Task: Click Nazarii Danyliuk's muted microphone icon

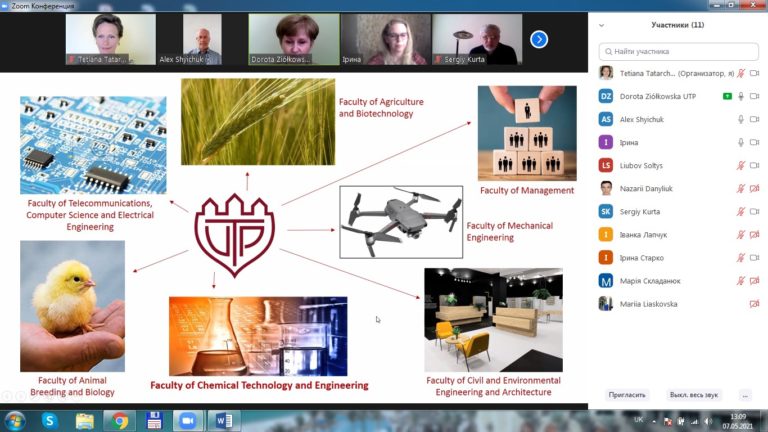Action: click(741, 189)
